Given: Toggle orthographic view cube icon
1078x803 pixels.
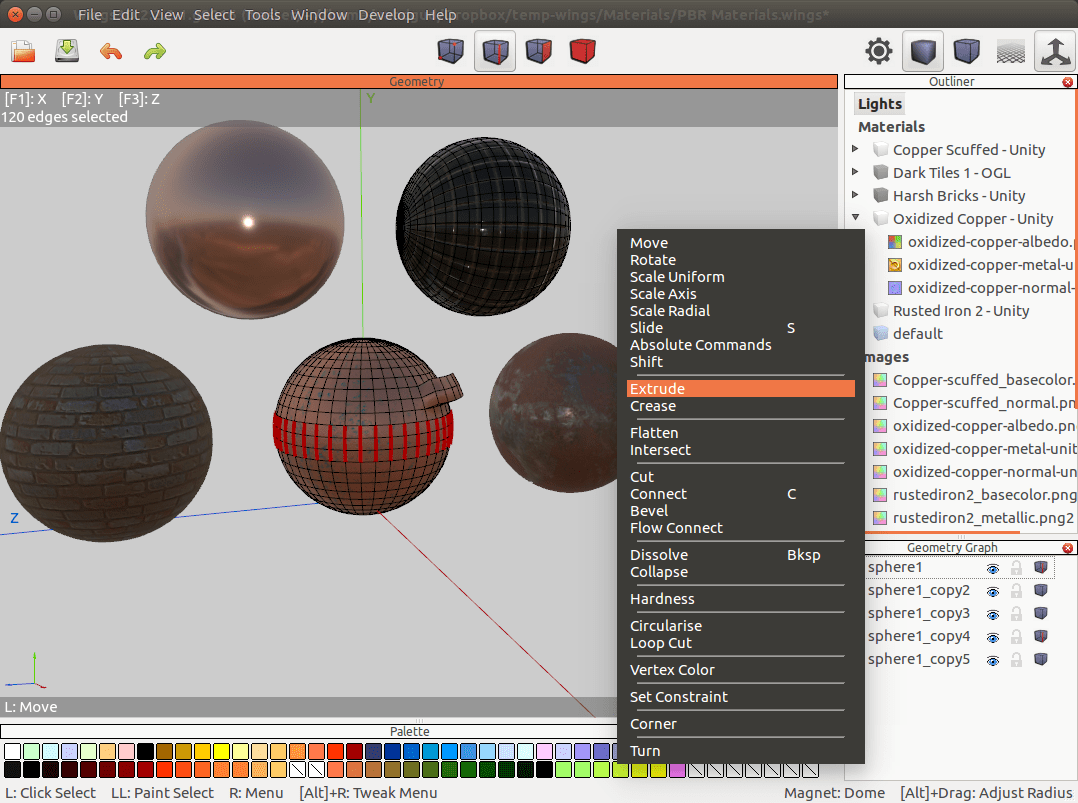Looking at the screenshot, I should [967, 51].
